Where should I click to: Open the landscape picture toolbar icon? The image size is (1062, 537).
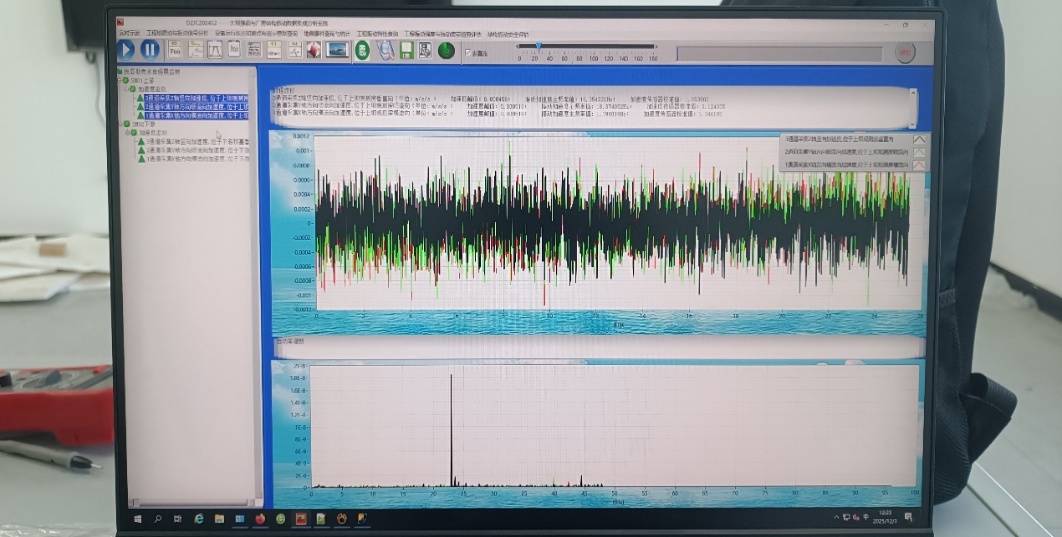click(337, 50)
